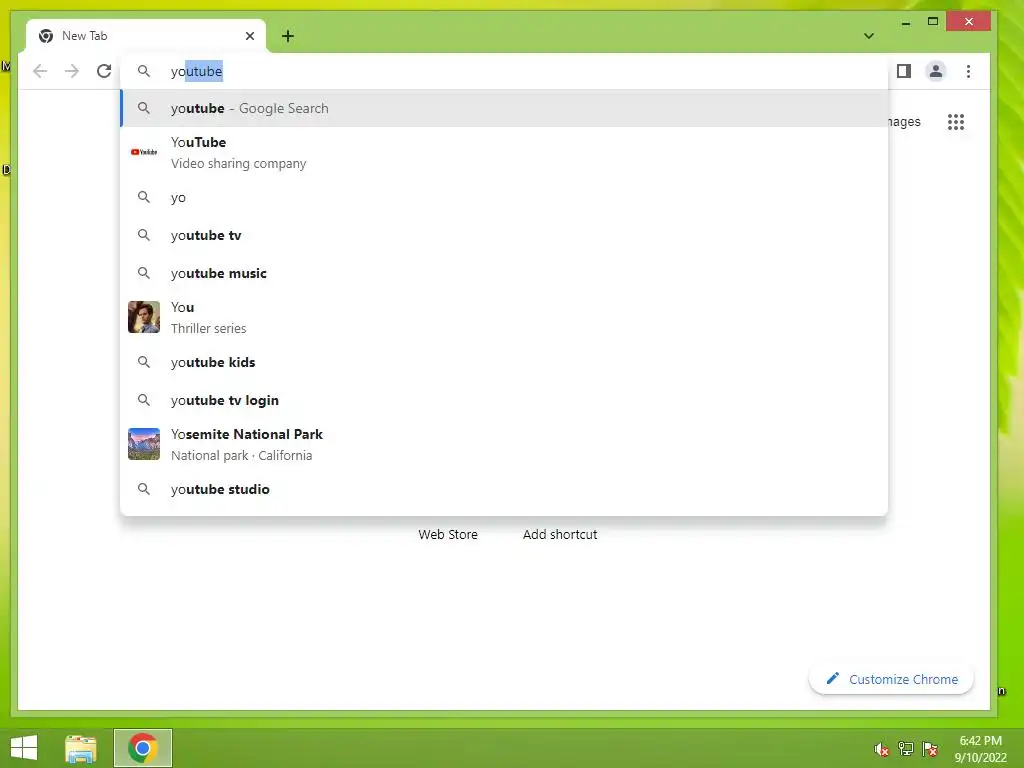The image size is (1024, 768).
Task: Open the Windows Start button
Action: tap(24, 748)
